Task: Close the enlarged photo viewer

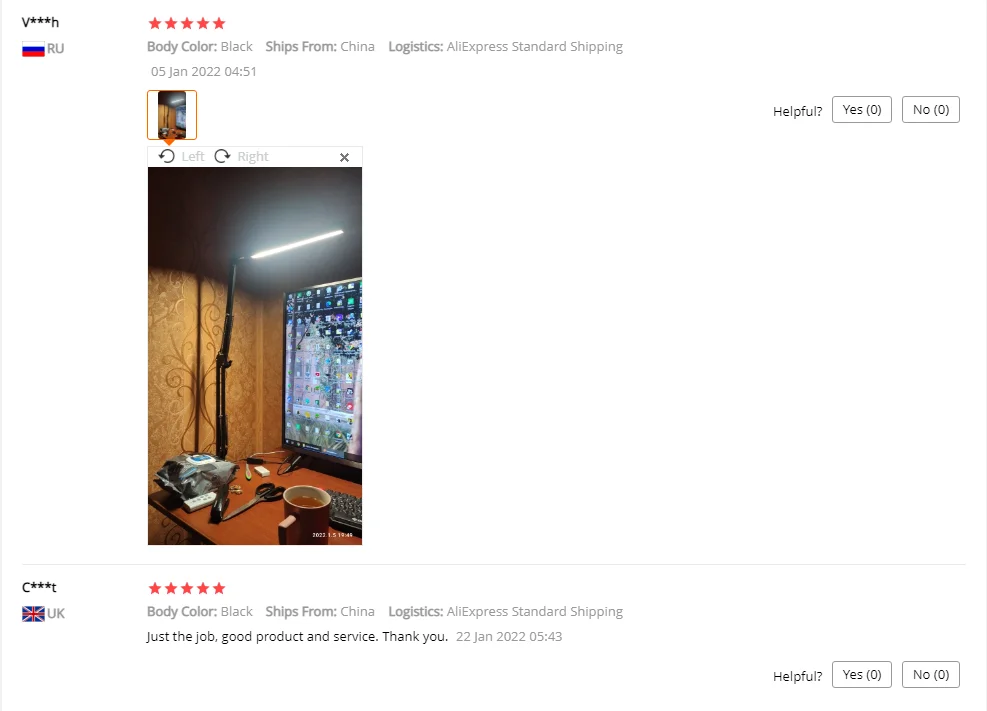Action: [344, 157]
